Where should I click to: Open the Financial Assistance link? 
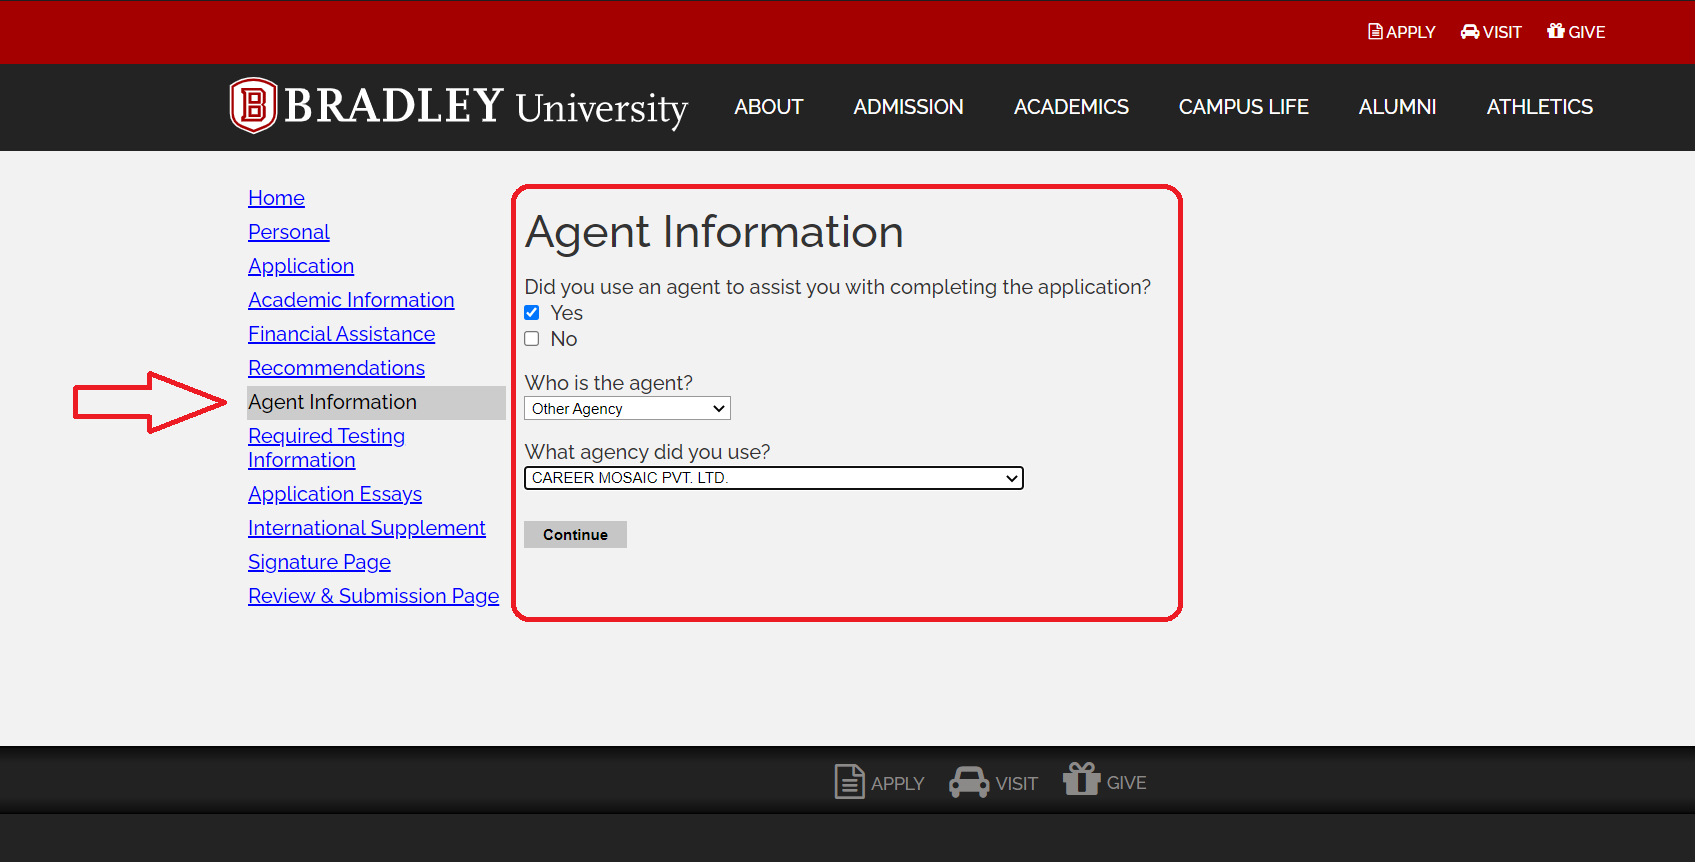point(341,334)
